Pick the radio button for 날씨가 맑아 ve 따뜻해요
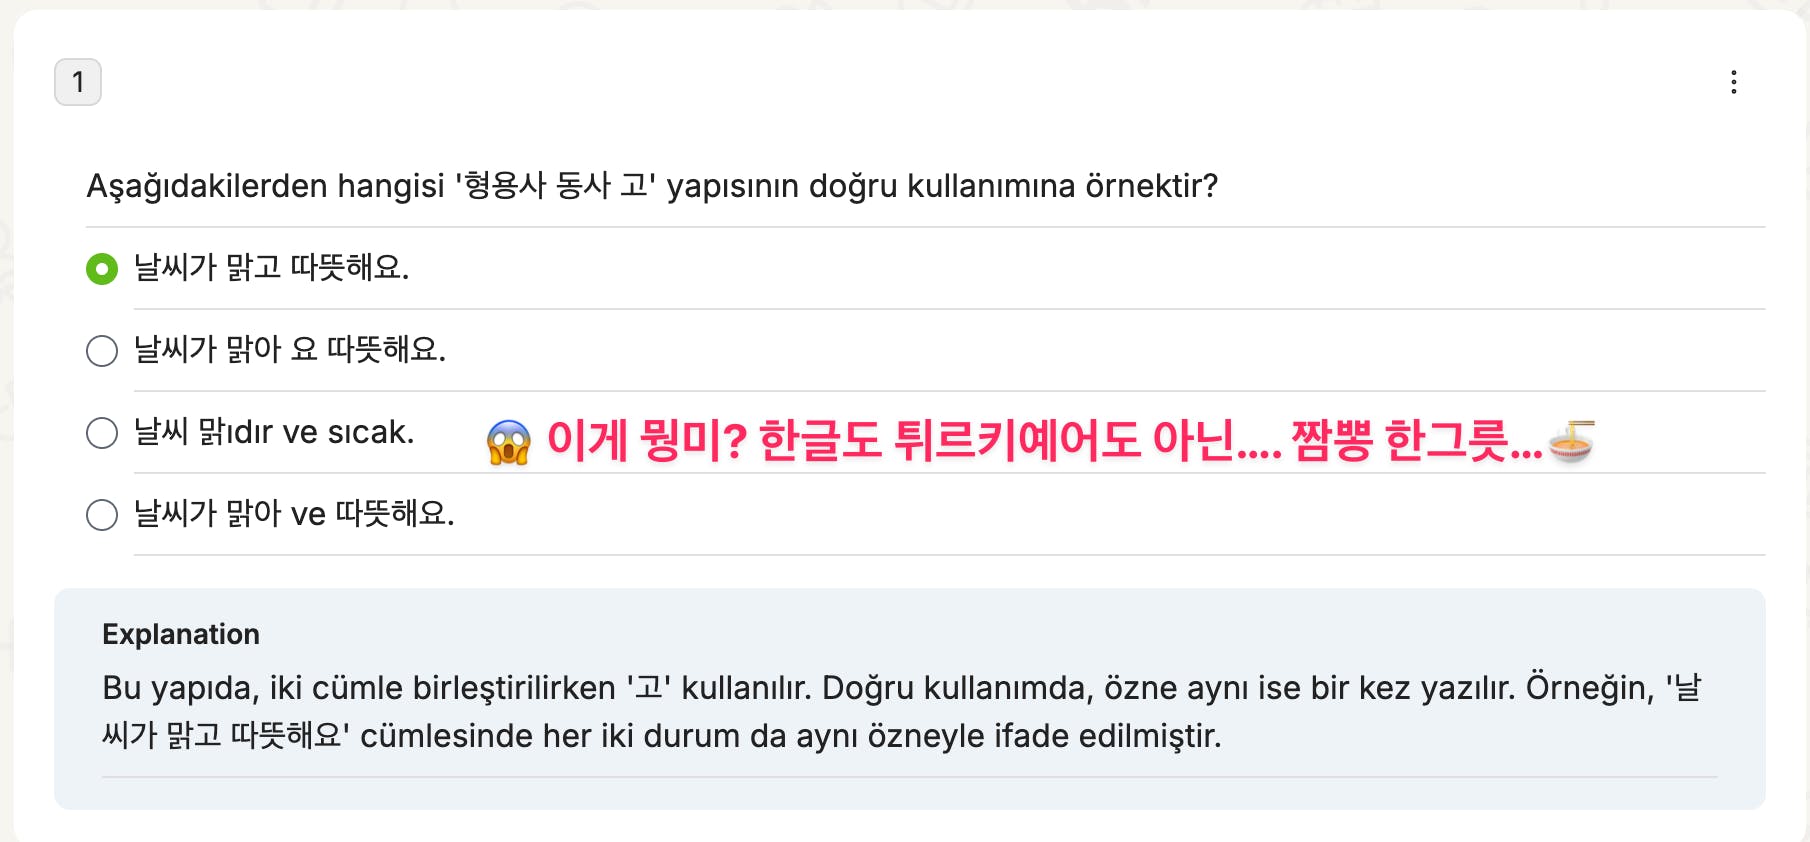The height and width of the screenshot is (842, 1810). point(102,515)
